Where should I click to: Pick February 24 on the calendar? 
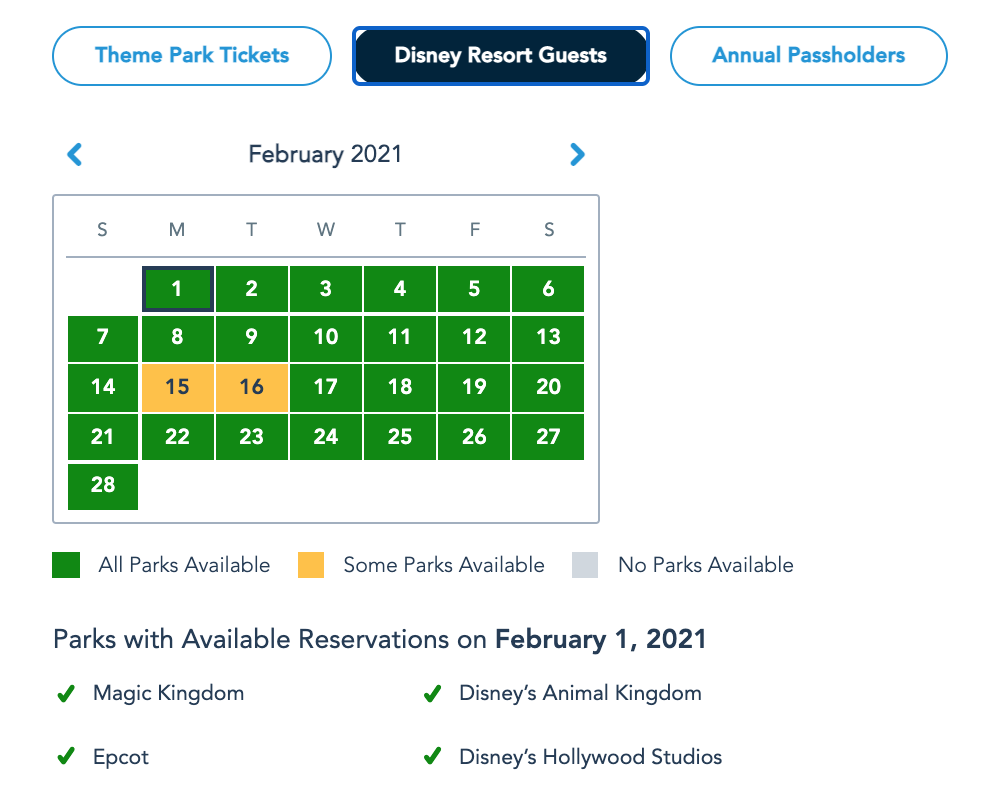tap(326, 436)
